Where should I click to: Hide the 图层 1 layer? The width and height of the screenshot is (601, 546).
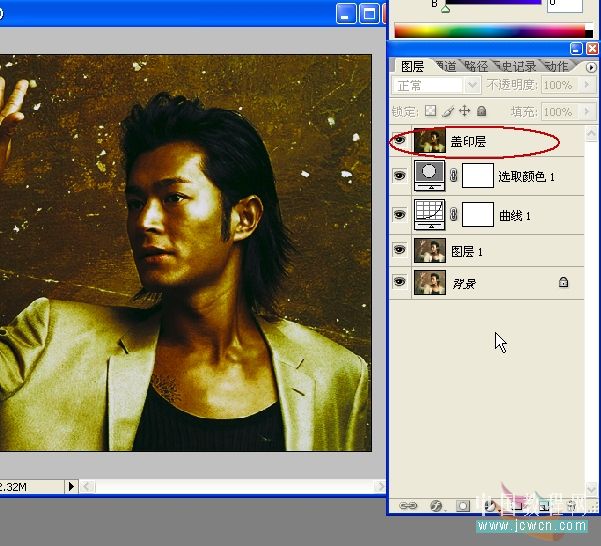point(400,250)
